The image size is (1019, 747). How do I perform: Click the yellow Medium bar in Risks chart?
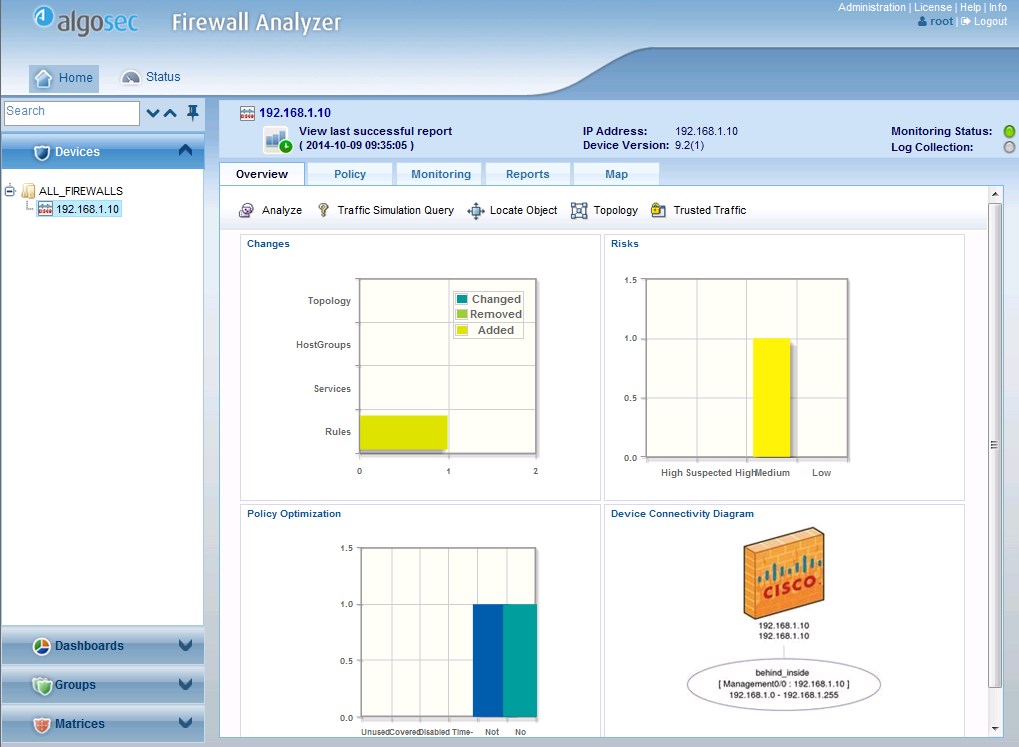tap(771, 398)
